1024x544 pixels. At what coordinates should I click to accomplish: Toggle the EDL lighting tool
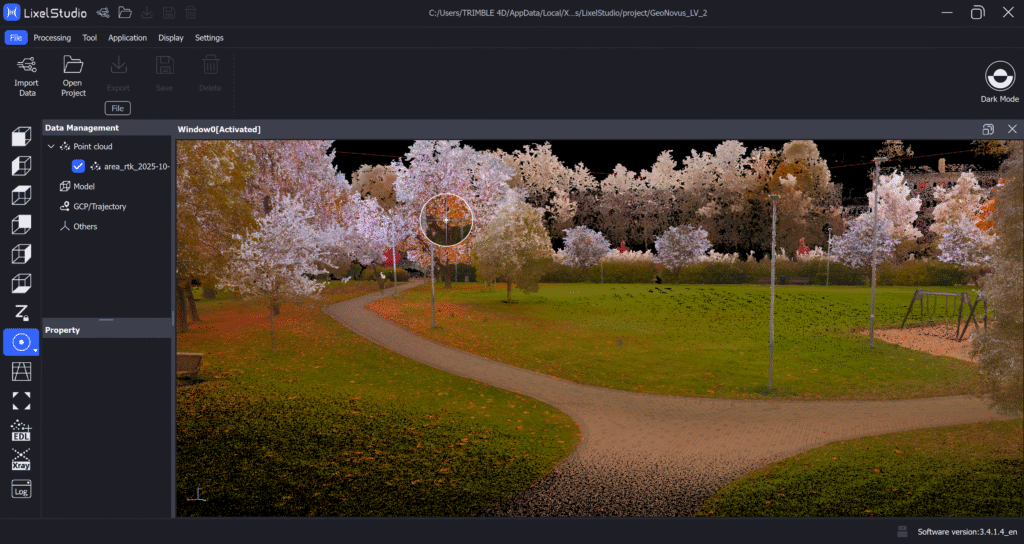pyautogui.click(x=21, y=430)
